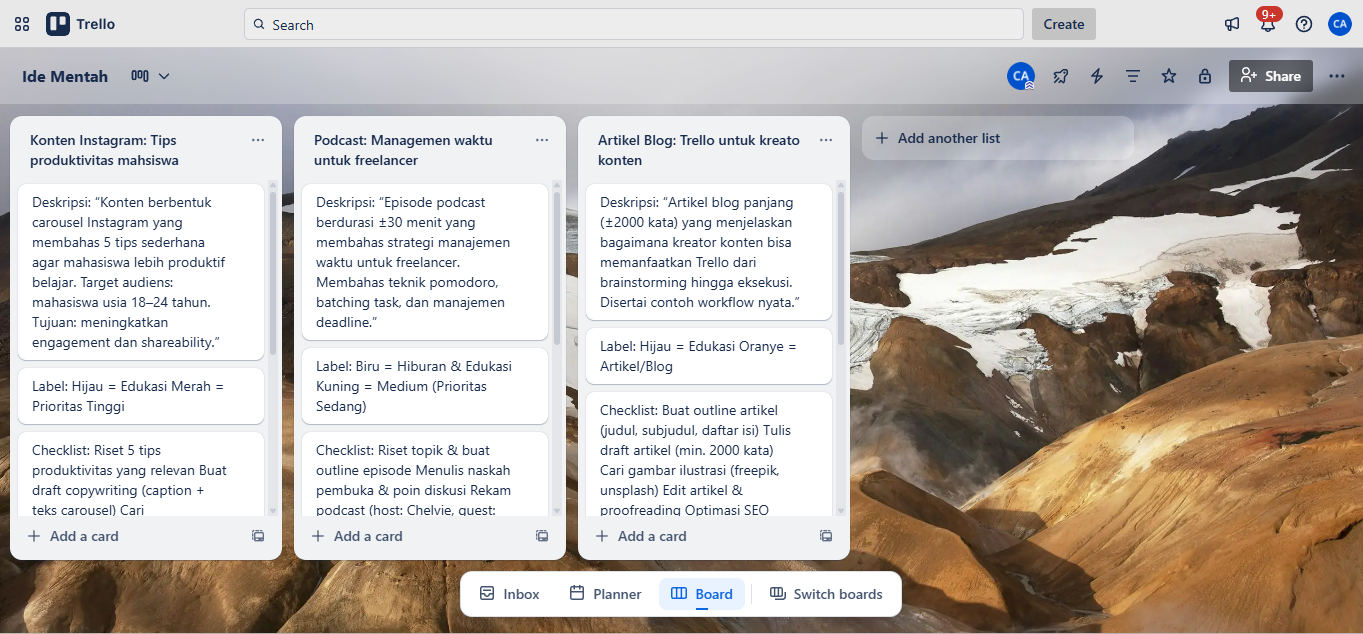Switch to the Planner tab
1363x634 pixels.
605,594
